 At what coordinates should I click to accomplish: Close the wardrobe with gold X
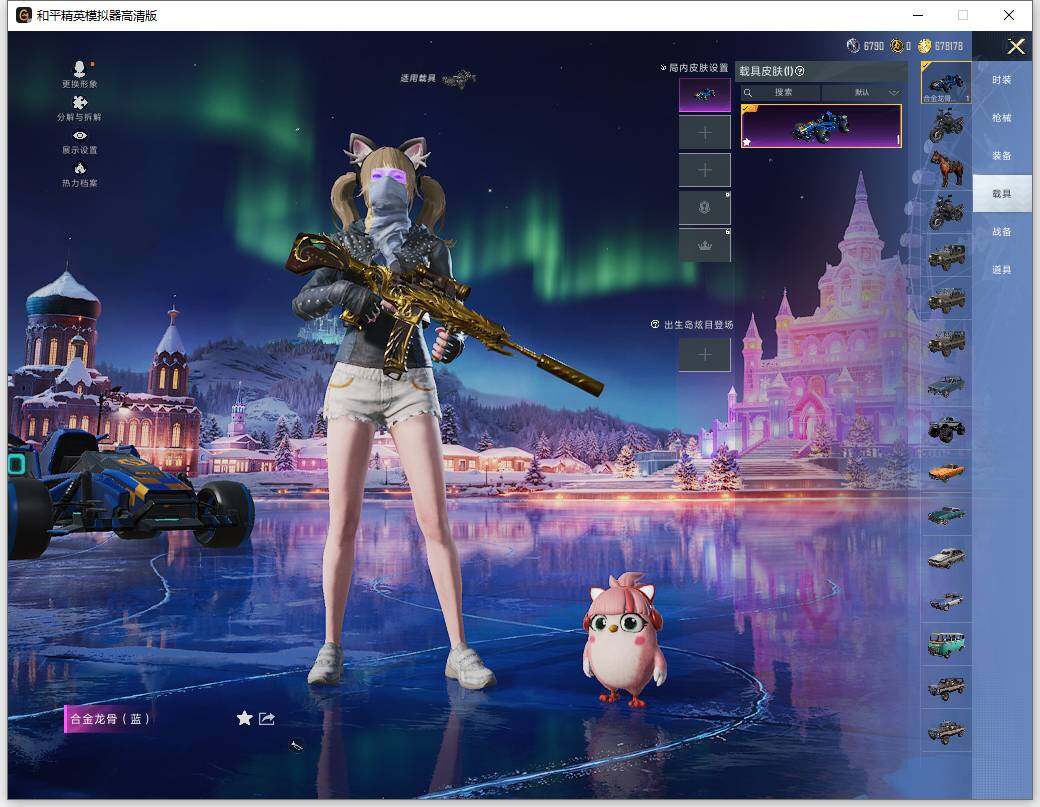point(1015,46)
